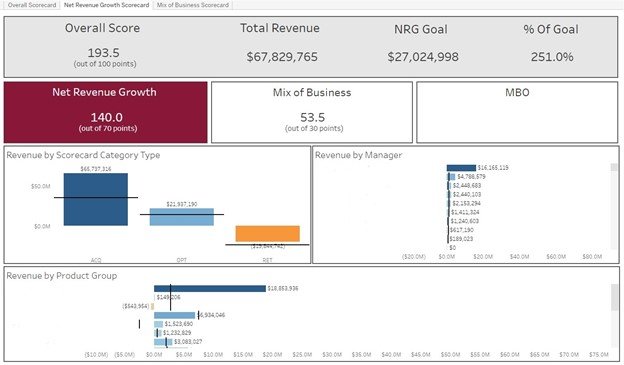Click the $66,737,316 label above ACQ bar
This screenshot has height=365, width=624.
coord(96,169)
